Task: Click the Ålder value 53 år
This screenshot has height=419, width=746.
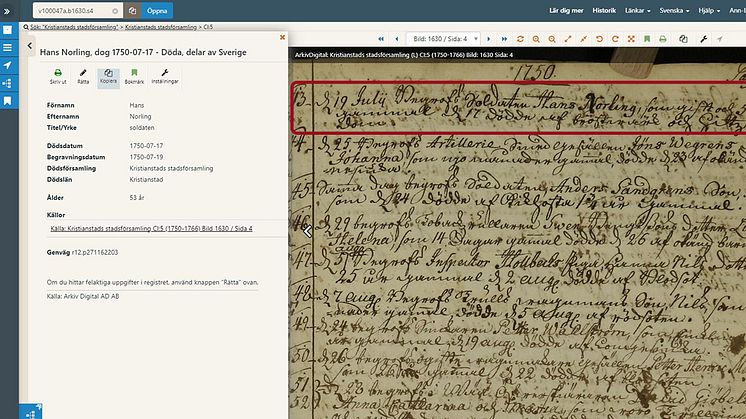Action: (x=137, y=198)
